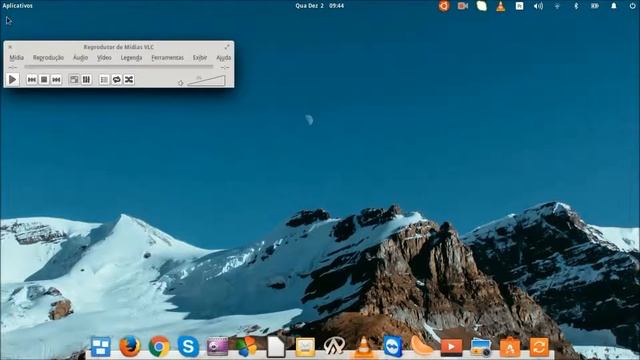Screen dimensions: 640x360
Task: Show VLC extended settings (equalizer bars)
Action: tap(86, 80)
